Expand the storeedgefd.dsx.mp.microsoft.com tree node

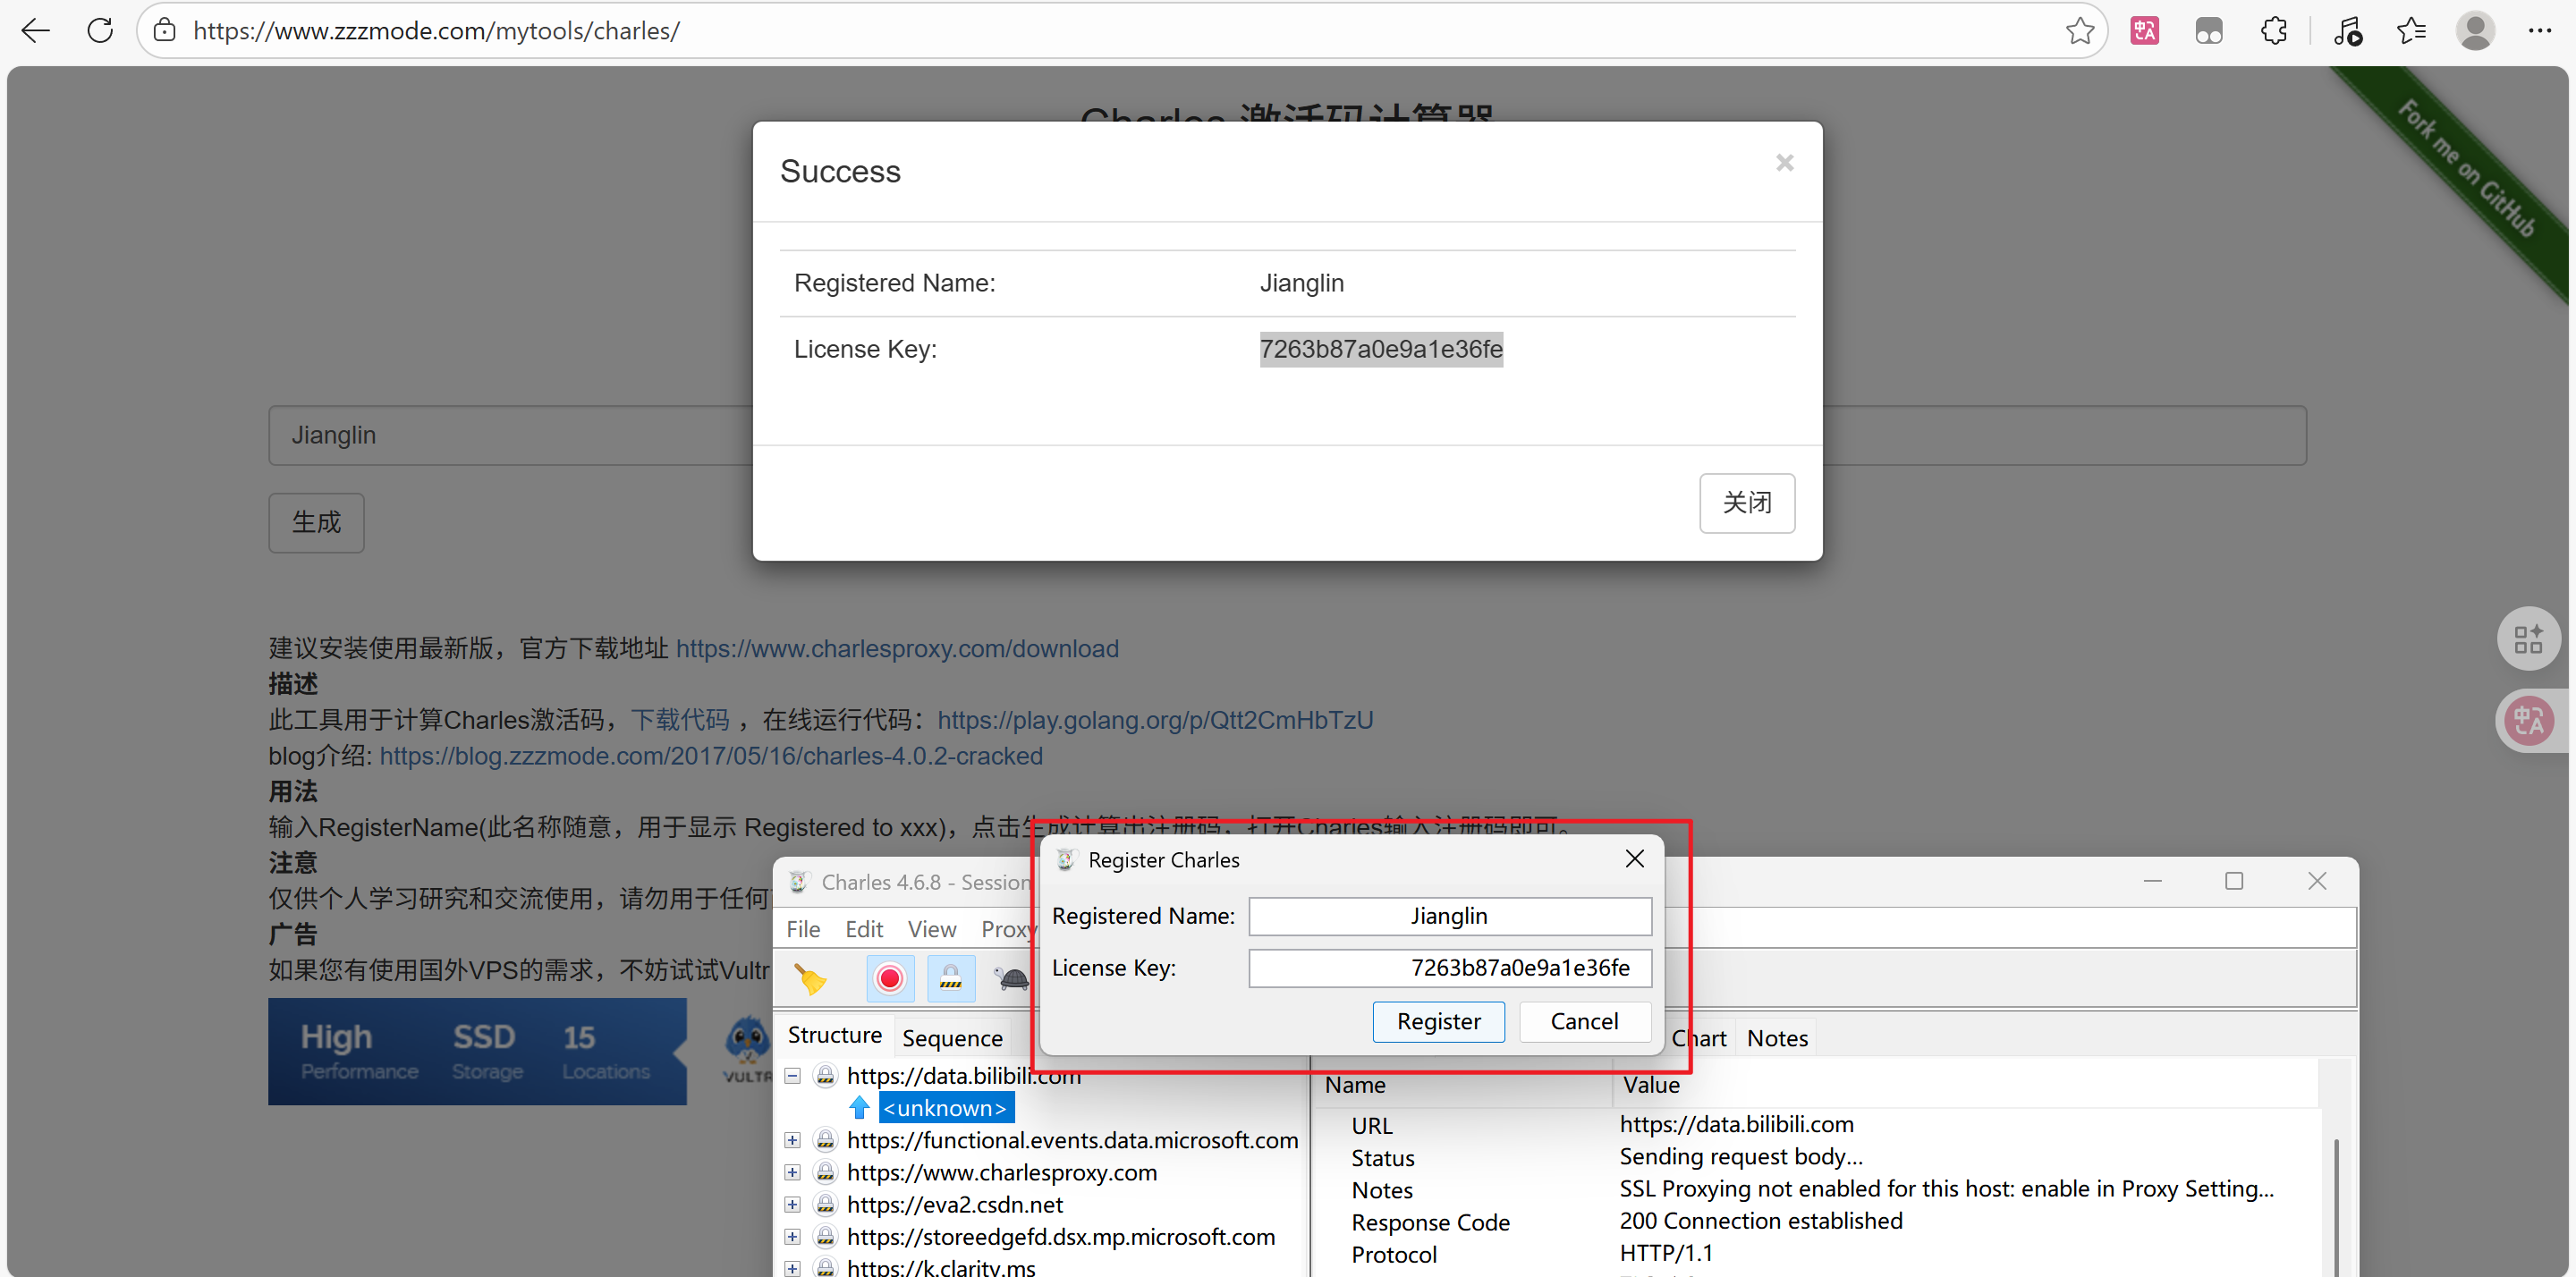click(x=792, y=1237)
